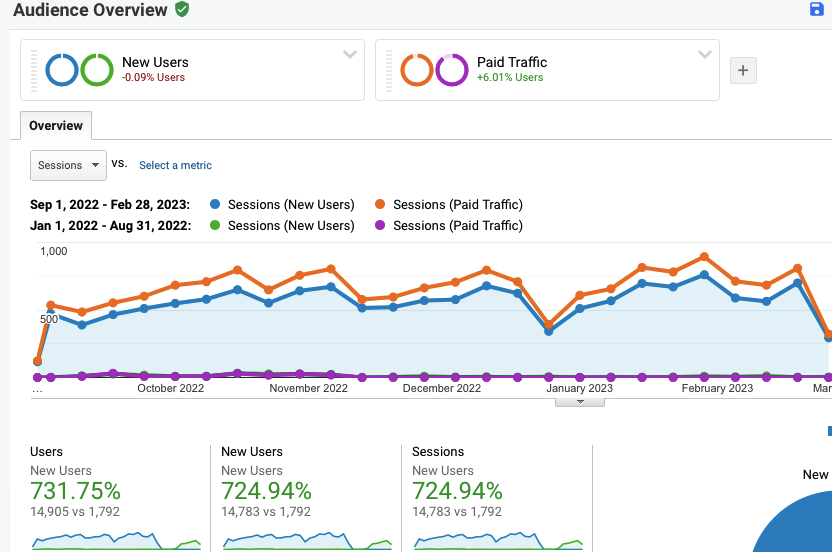
Task: Click the February 2023 axis label
Action: tap(717, 388)
